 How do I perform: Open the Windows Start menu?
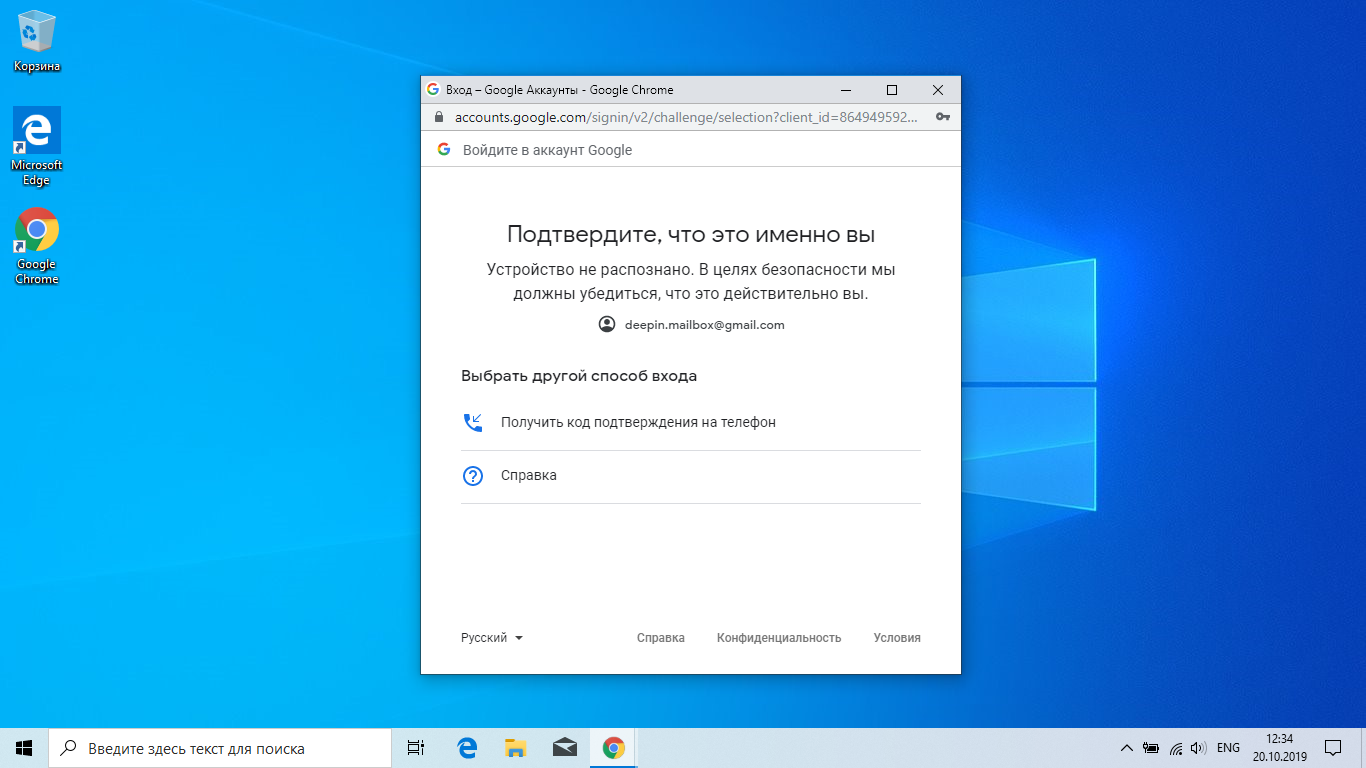pyautogui.click(x=24, y=748)
